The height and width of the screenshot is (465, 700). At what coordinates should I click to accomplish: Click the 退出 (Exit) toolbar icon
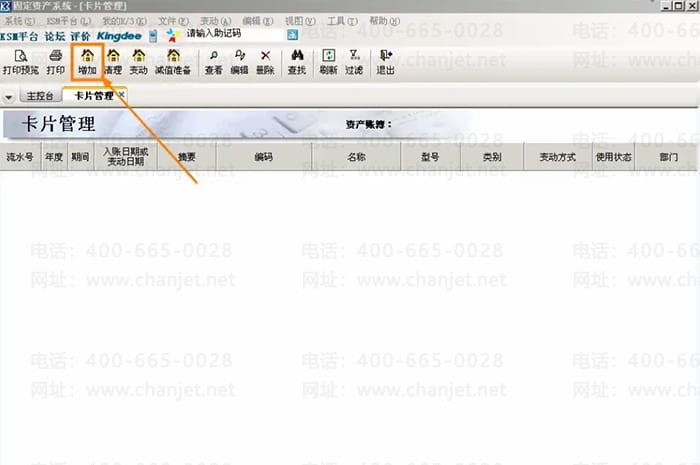[385, 57]
